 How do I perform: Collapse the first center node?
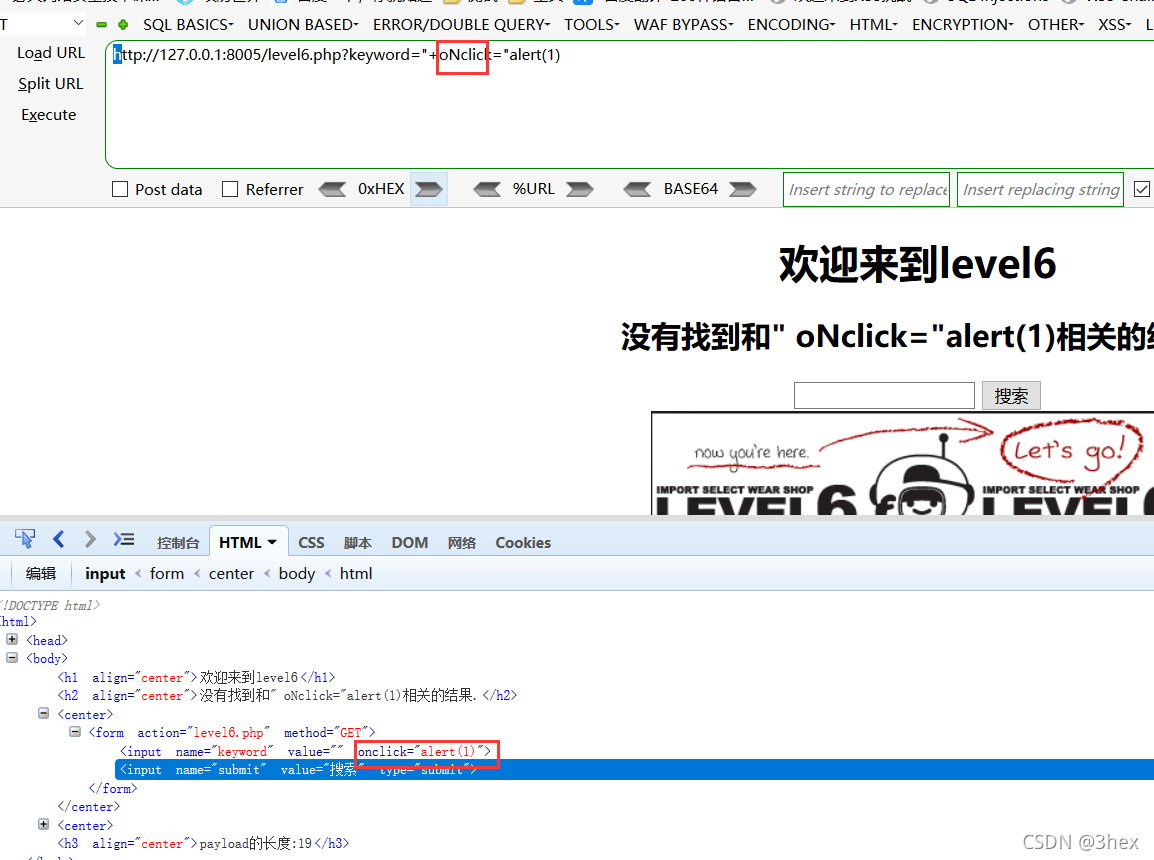pos(43,714)
